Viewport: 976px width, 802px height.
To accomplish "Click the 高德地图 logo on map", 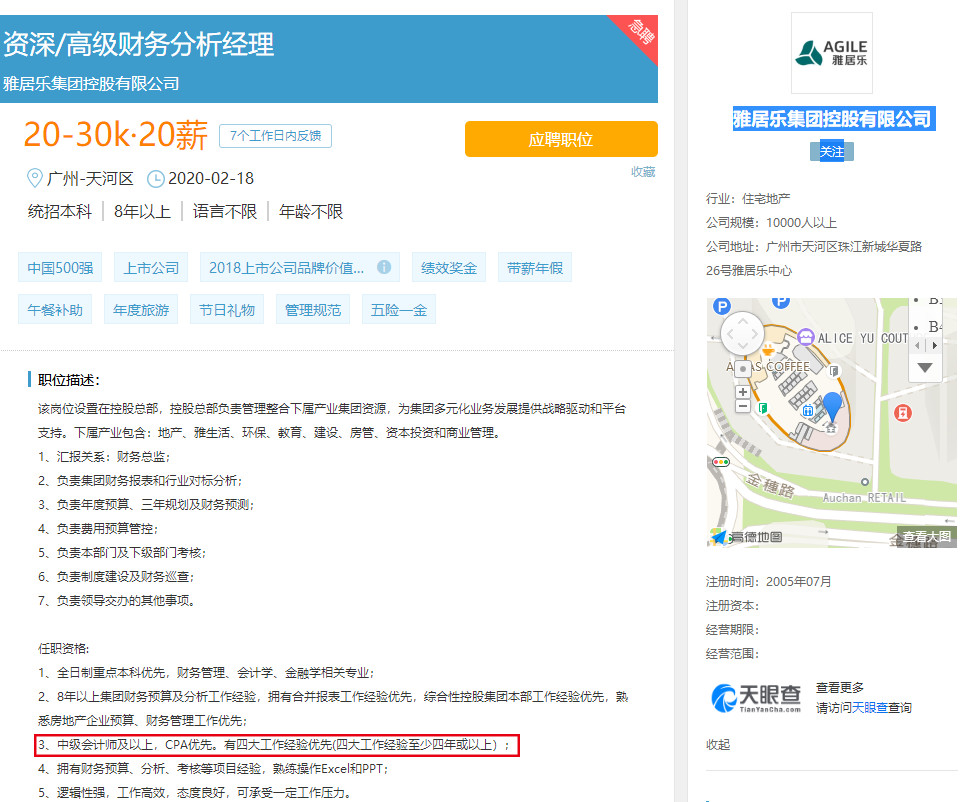I will [x=746, y=537].
